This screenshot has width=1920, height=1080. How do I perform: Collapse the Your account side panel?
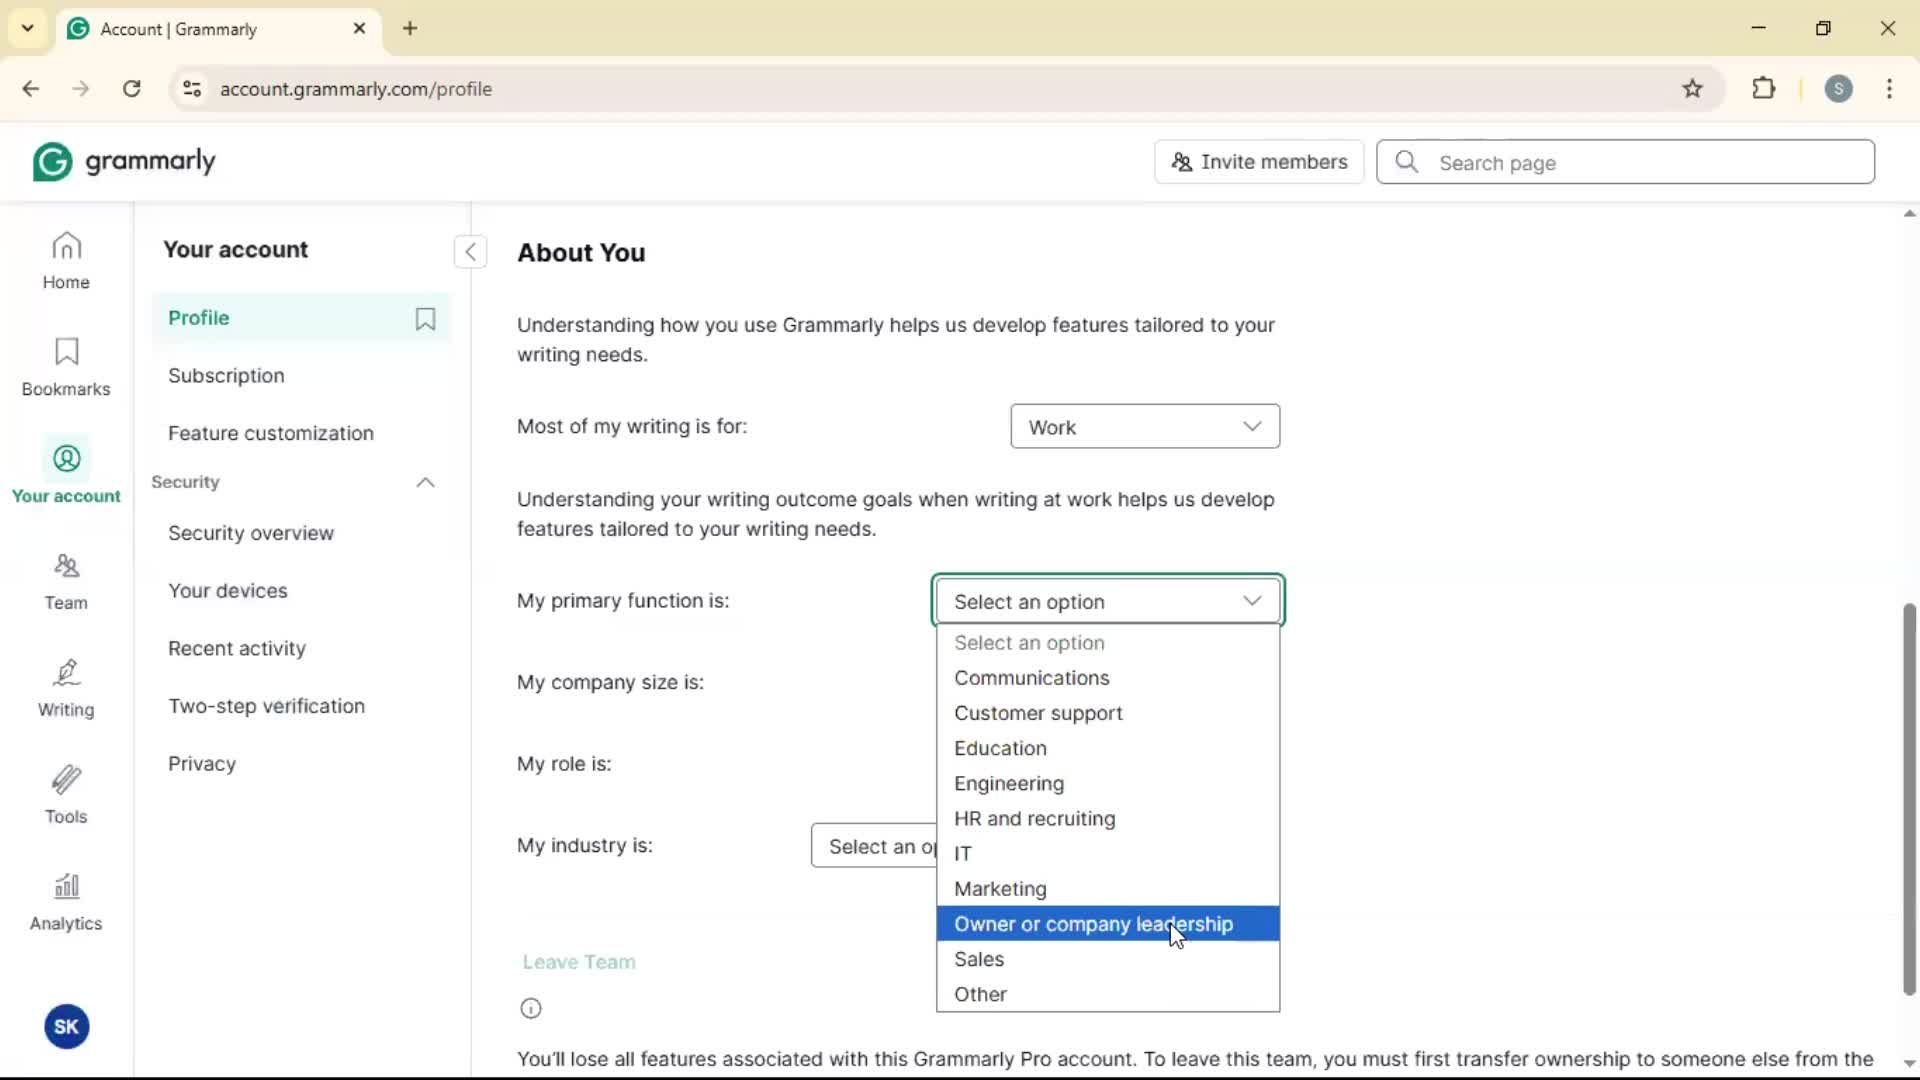pos(470,251)
